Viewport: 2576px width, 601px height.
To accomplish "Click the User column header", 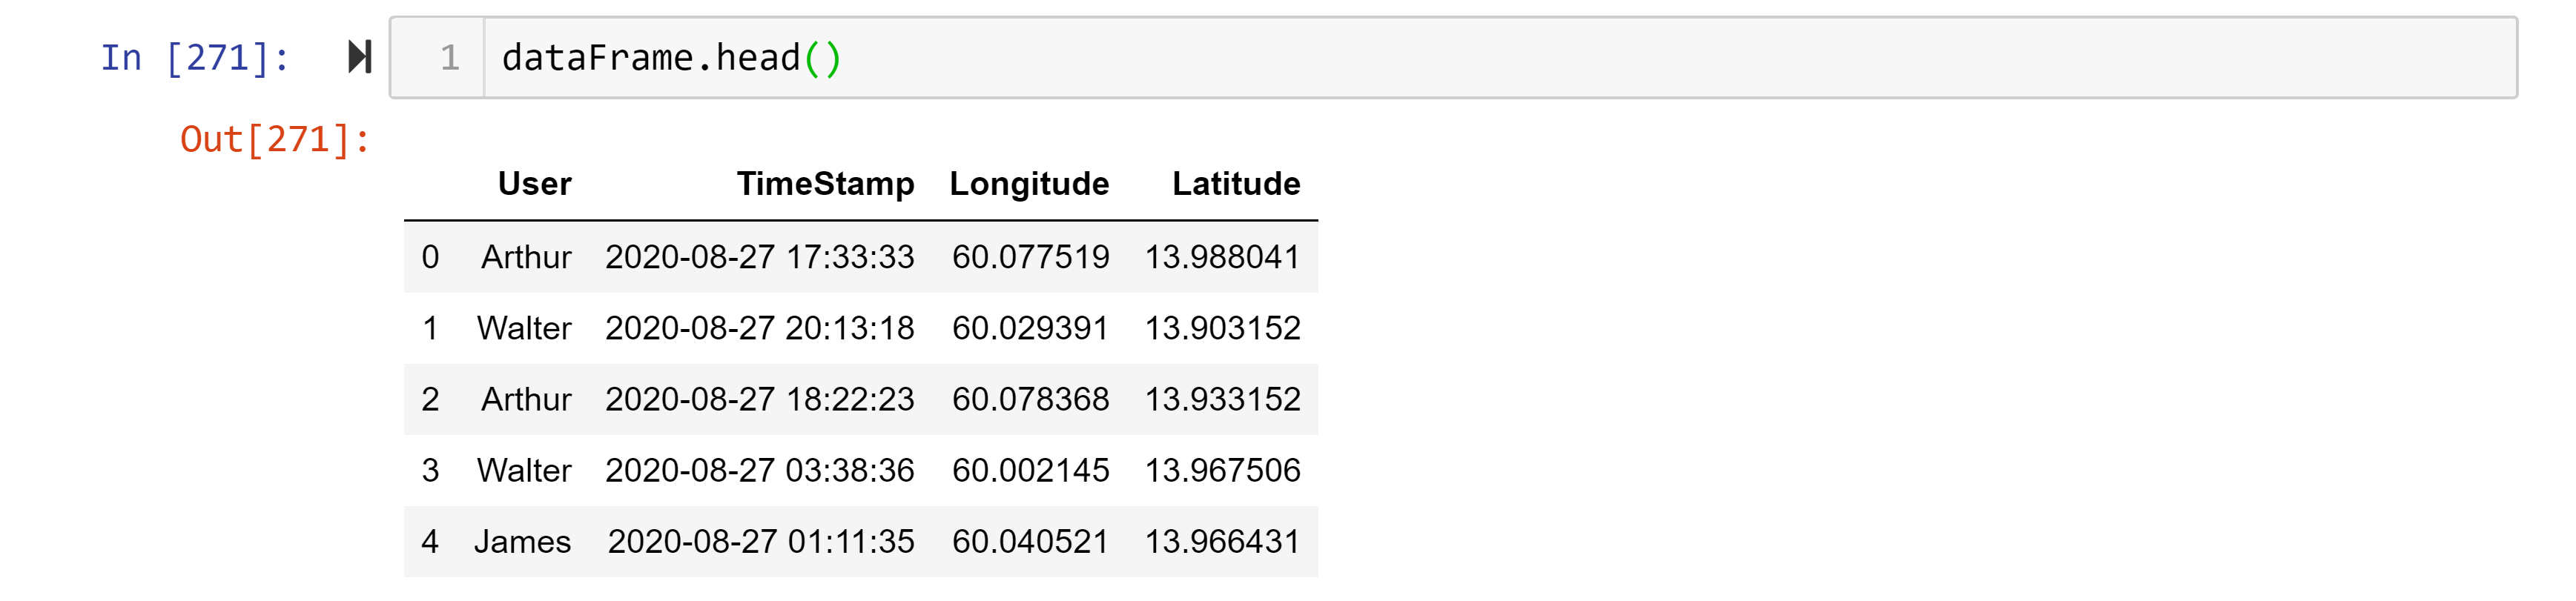I will pos(534,184).
